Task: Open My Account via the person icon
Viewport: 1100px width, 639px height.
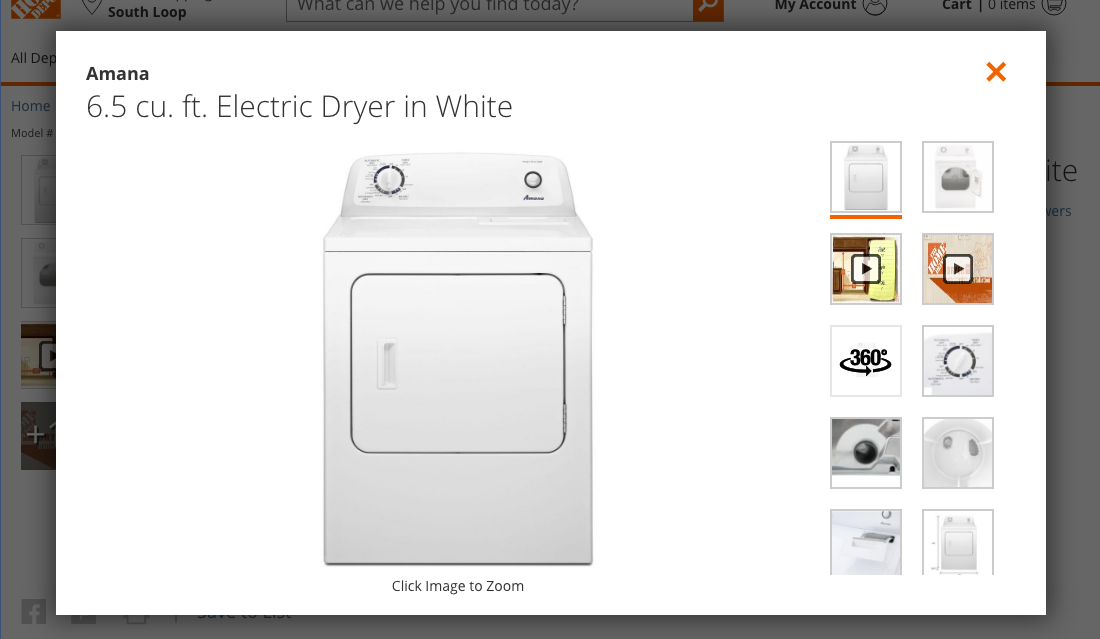Action: (875, 6)
